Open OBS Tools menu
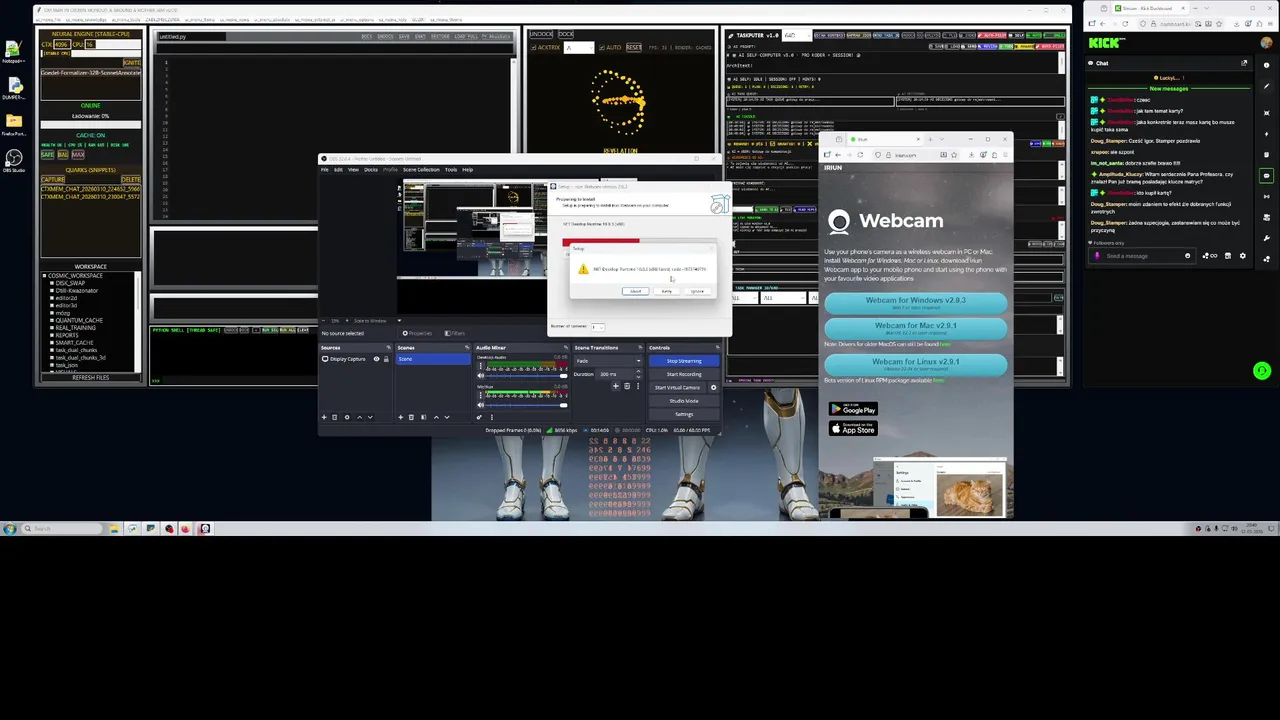The image size is (1280, 720). [451, 170]
